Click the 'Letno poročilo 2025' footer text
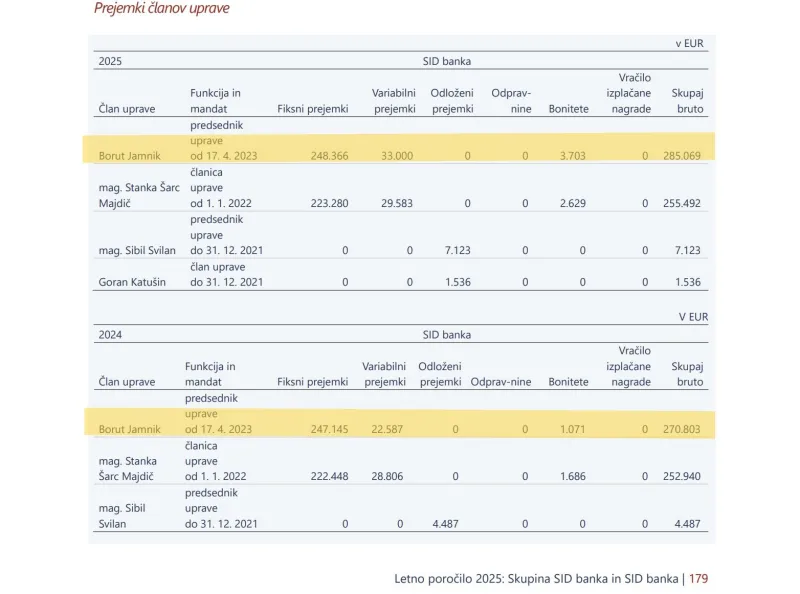This screenshot has width=800, height=594. tap(448, 579)
